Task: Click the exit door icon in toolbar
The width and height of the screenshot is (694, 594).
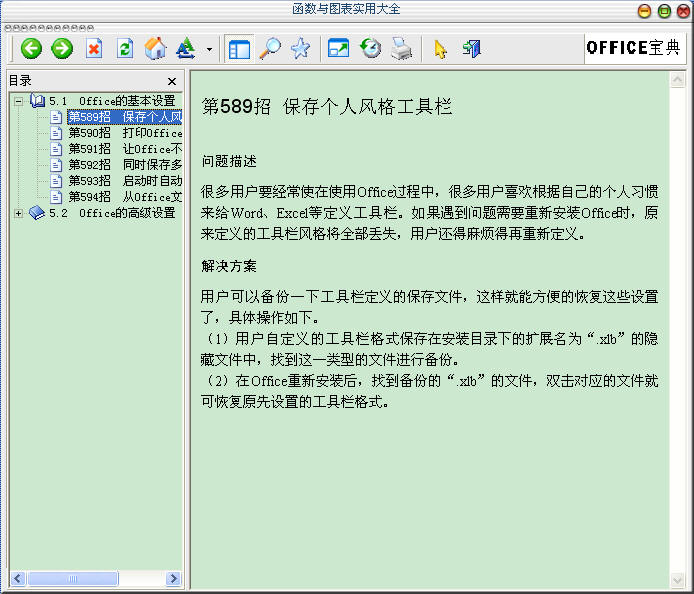Action: pos(471,48)
